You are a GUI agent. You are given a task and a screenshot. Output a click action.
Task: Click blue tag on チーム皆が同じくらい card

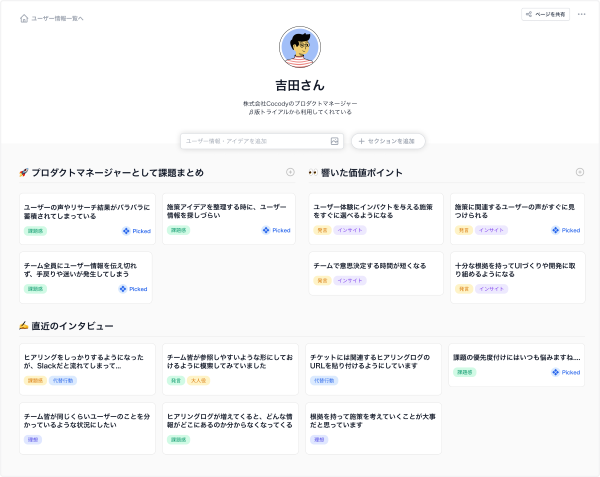click(33, 440)
